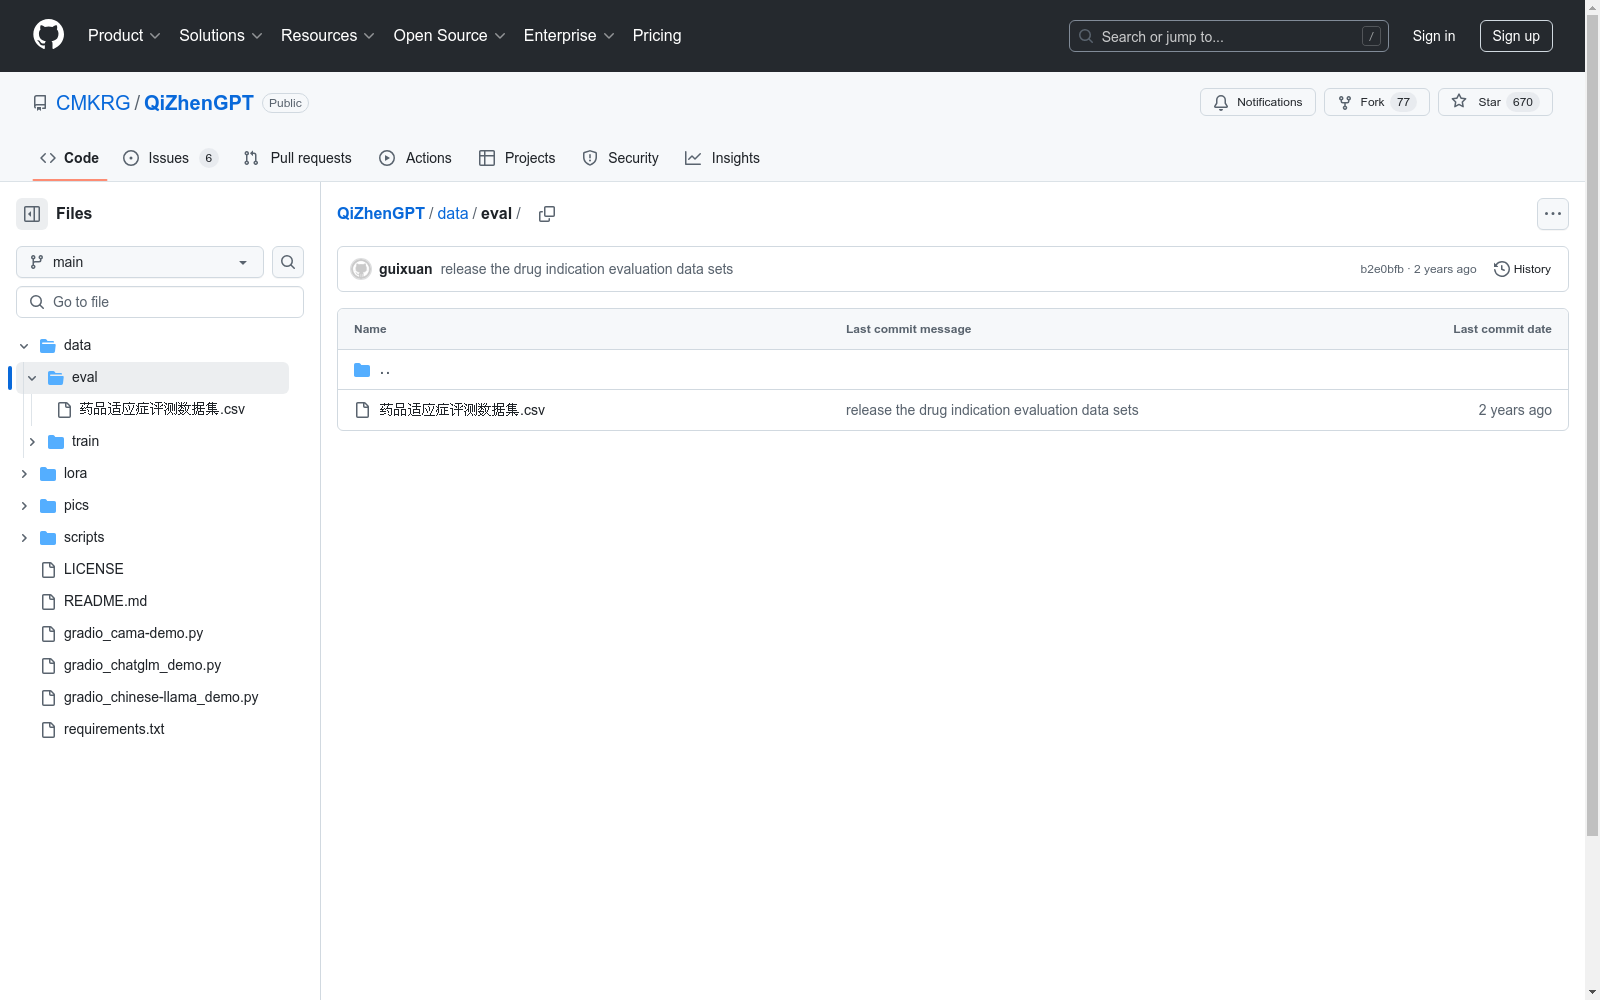This screenshot has width=1600, height=1000.
Task: Click the CSV row's commit message link
Action: [992, 410]
